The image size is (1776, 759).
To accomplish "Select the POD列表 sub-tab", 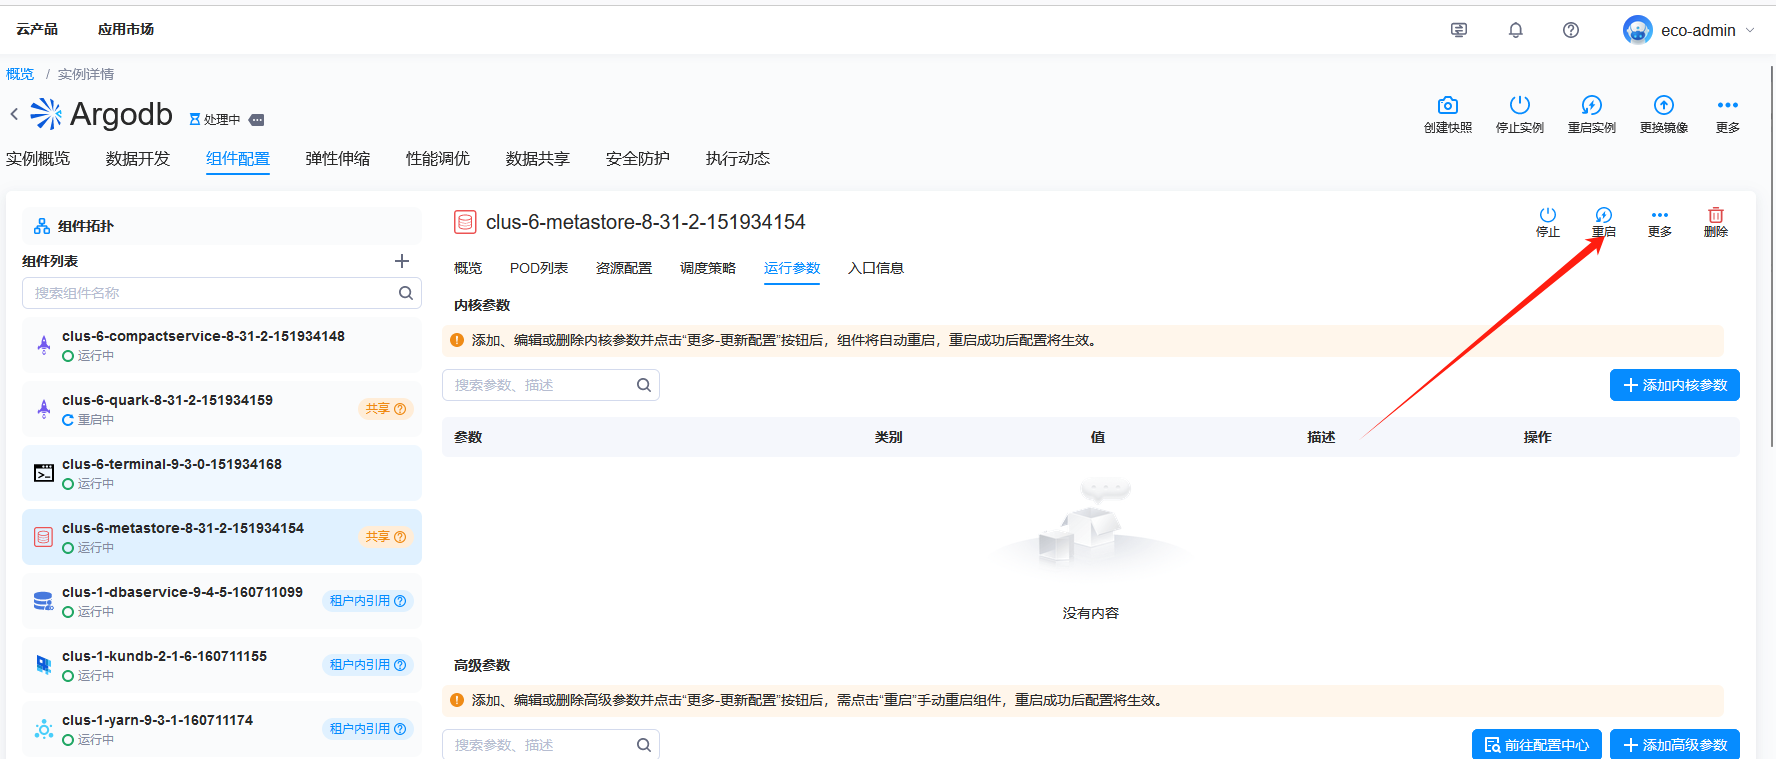I will [539, 268].
